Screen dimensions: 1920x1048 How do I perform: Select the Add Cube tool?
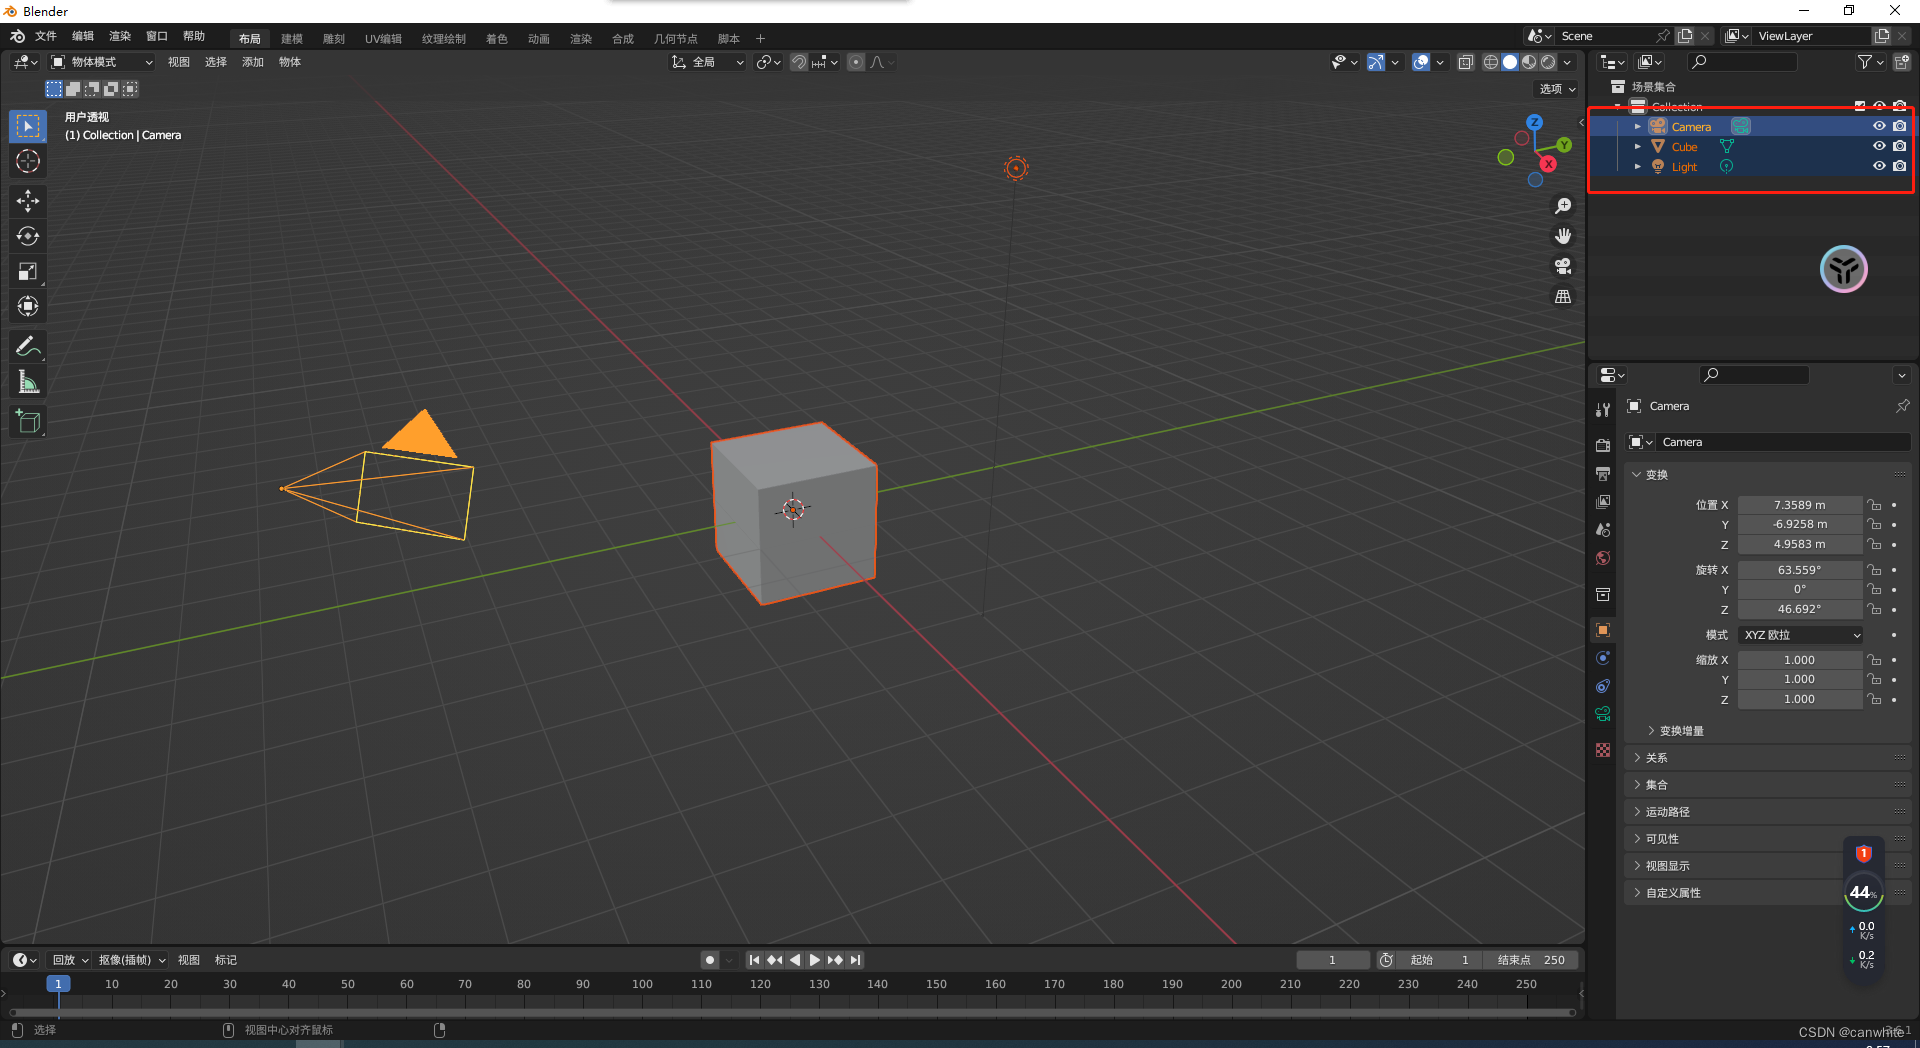click(x=28, y=422)
